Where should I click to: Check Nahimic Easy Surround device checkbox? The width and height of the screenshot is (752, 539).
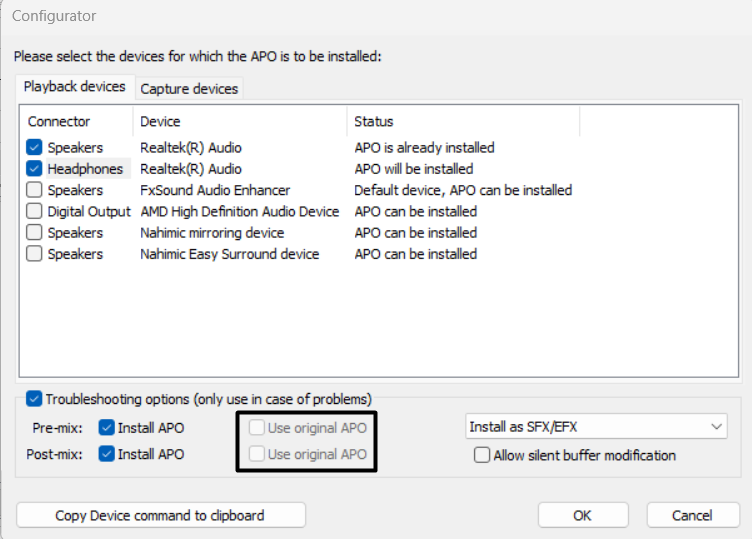(x=34, y=254)
